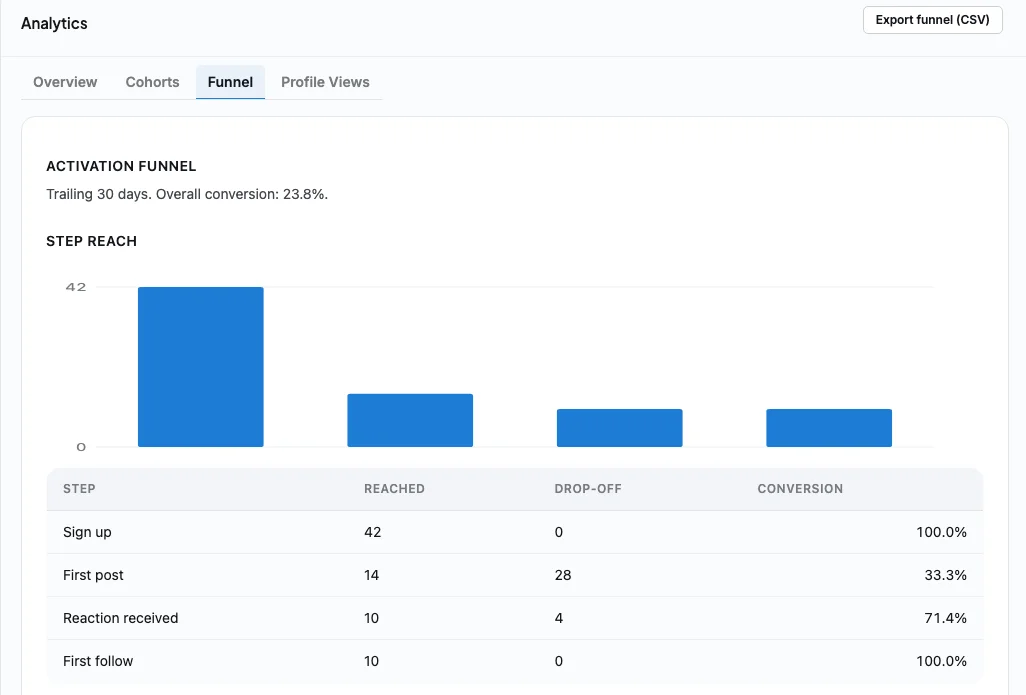
Task: Go to the Profile Views tab
Action: coord(325,82)
